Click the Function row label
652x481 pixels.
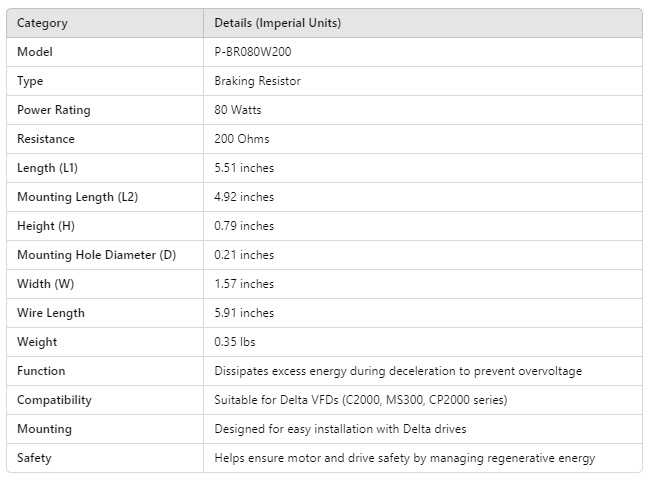pos(41,371)
